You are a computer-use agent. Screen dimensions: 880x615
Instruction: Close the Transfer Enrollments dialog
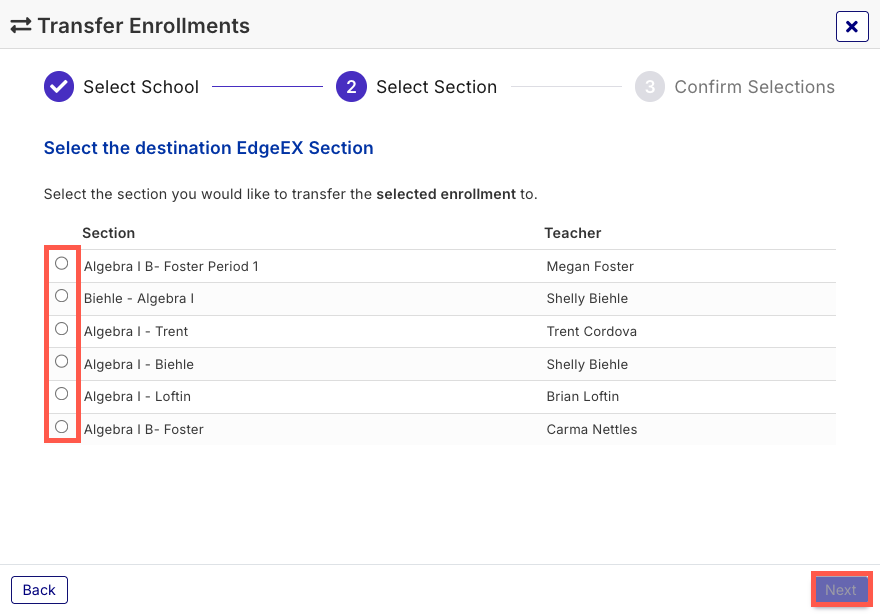tap(852, 26)
